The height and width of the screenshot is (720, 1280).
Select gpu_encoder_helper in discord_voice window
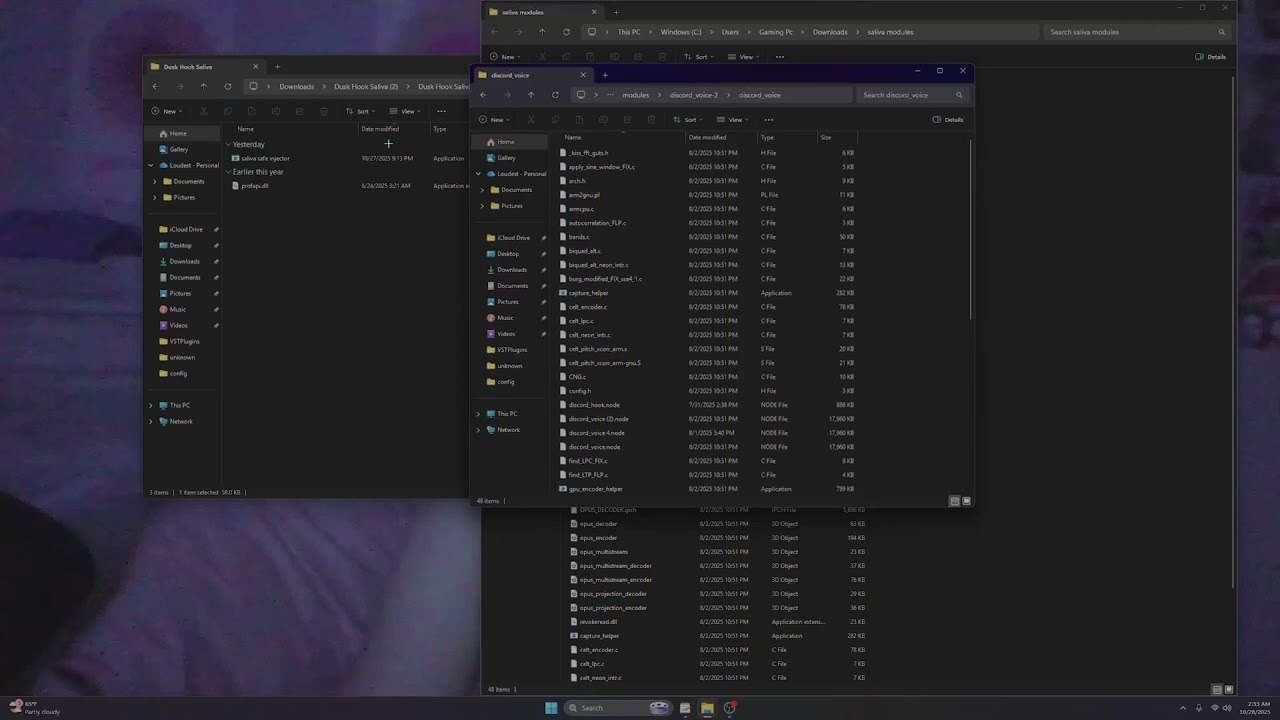point(595,489)
